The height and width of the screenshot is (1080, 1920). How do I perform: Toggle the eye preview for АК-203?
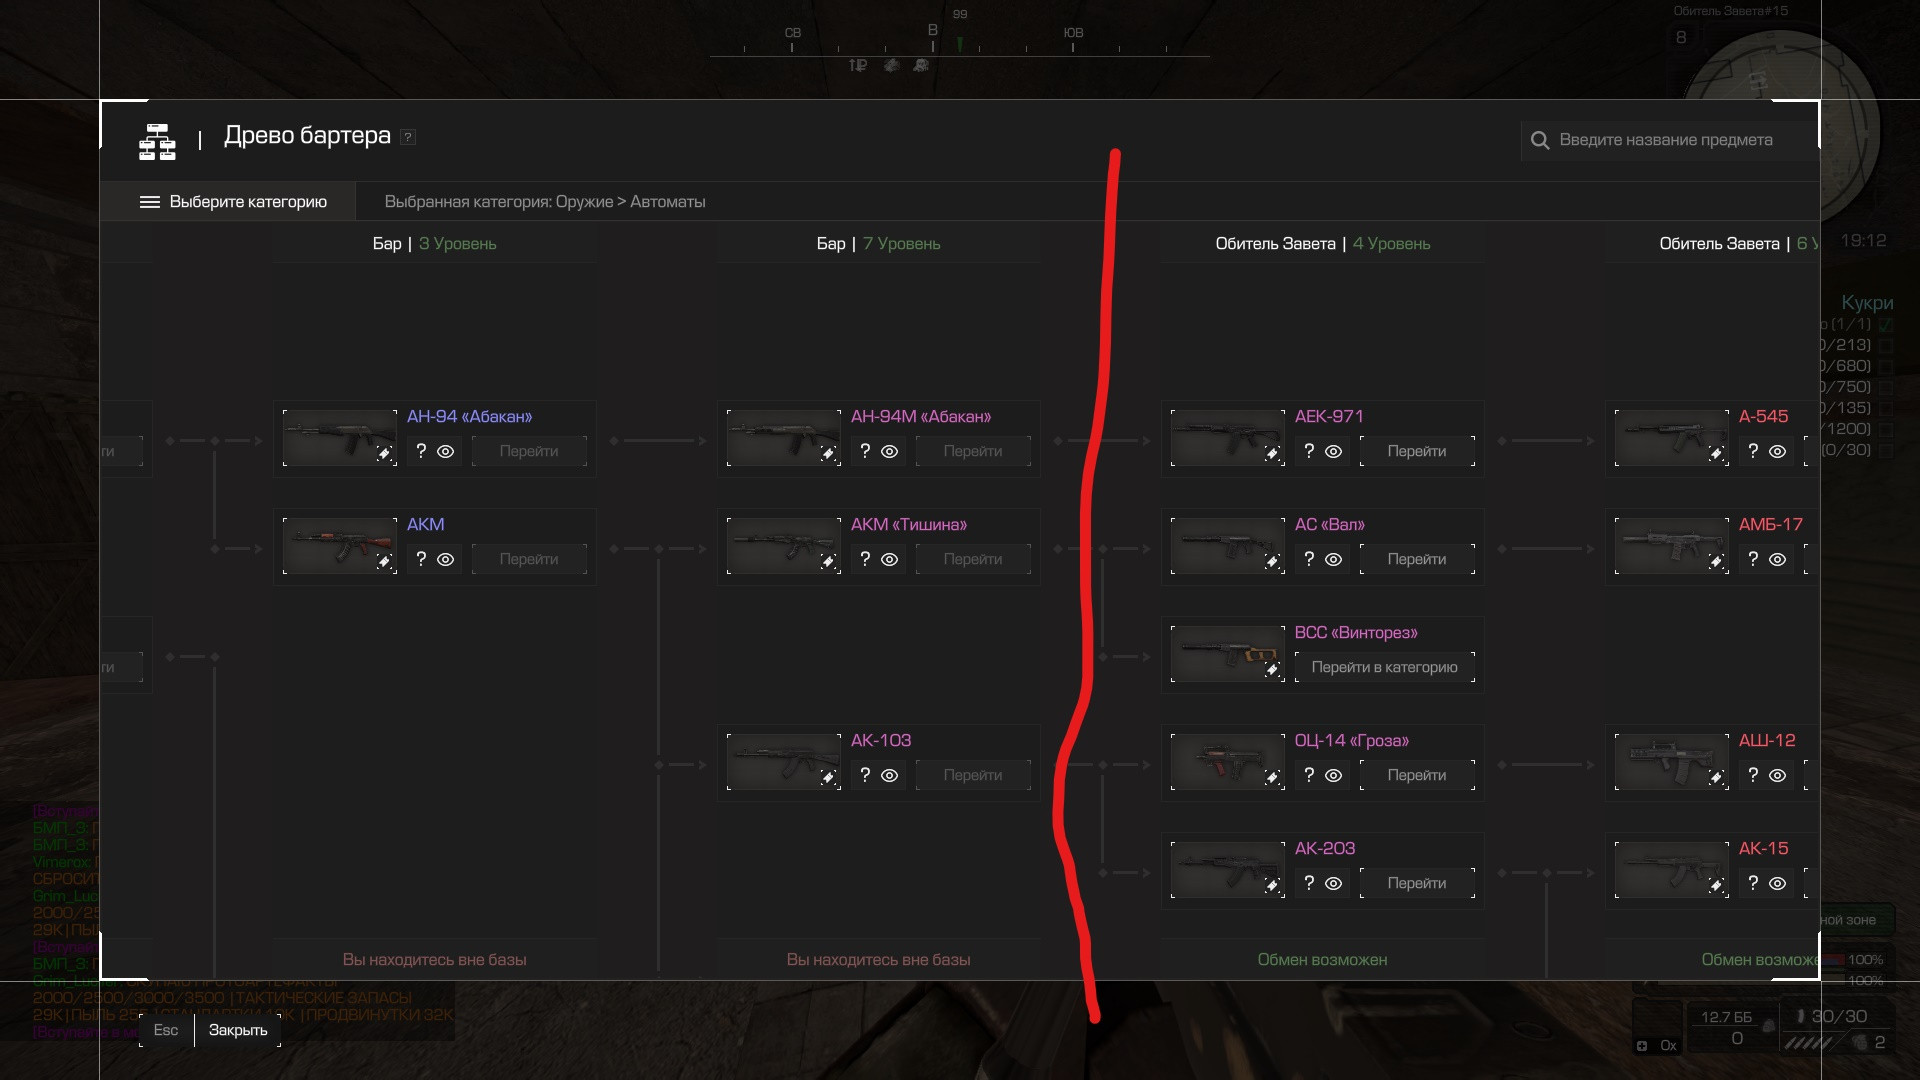pyautogui.click(x=1334, y=884)
